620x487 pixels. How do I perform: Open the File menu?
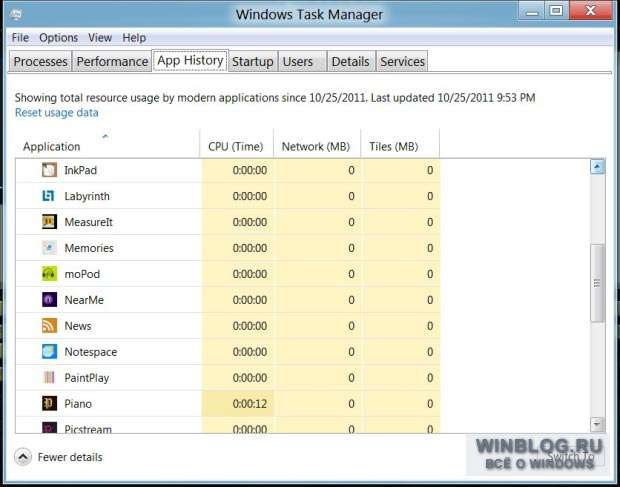coord(20,38)
